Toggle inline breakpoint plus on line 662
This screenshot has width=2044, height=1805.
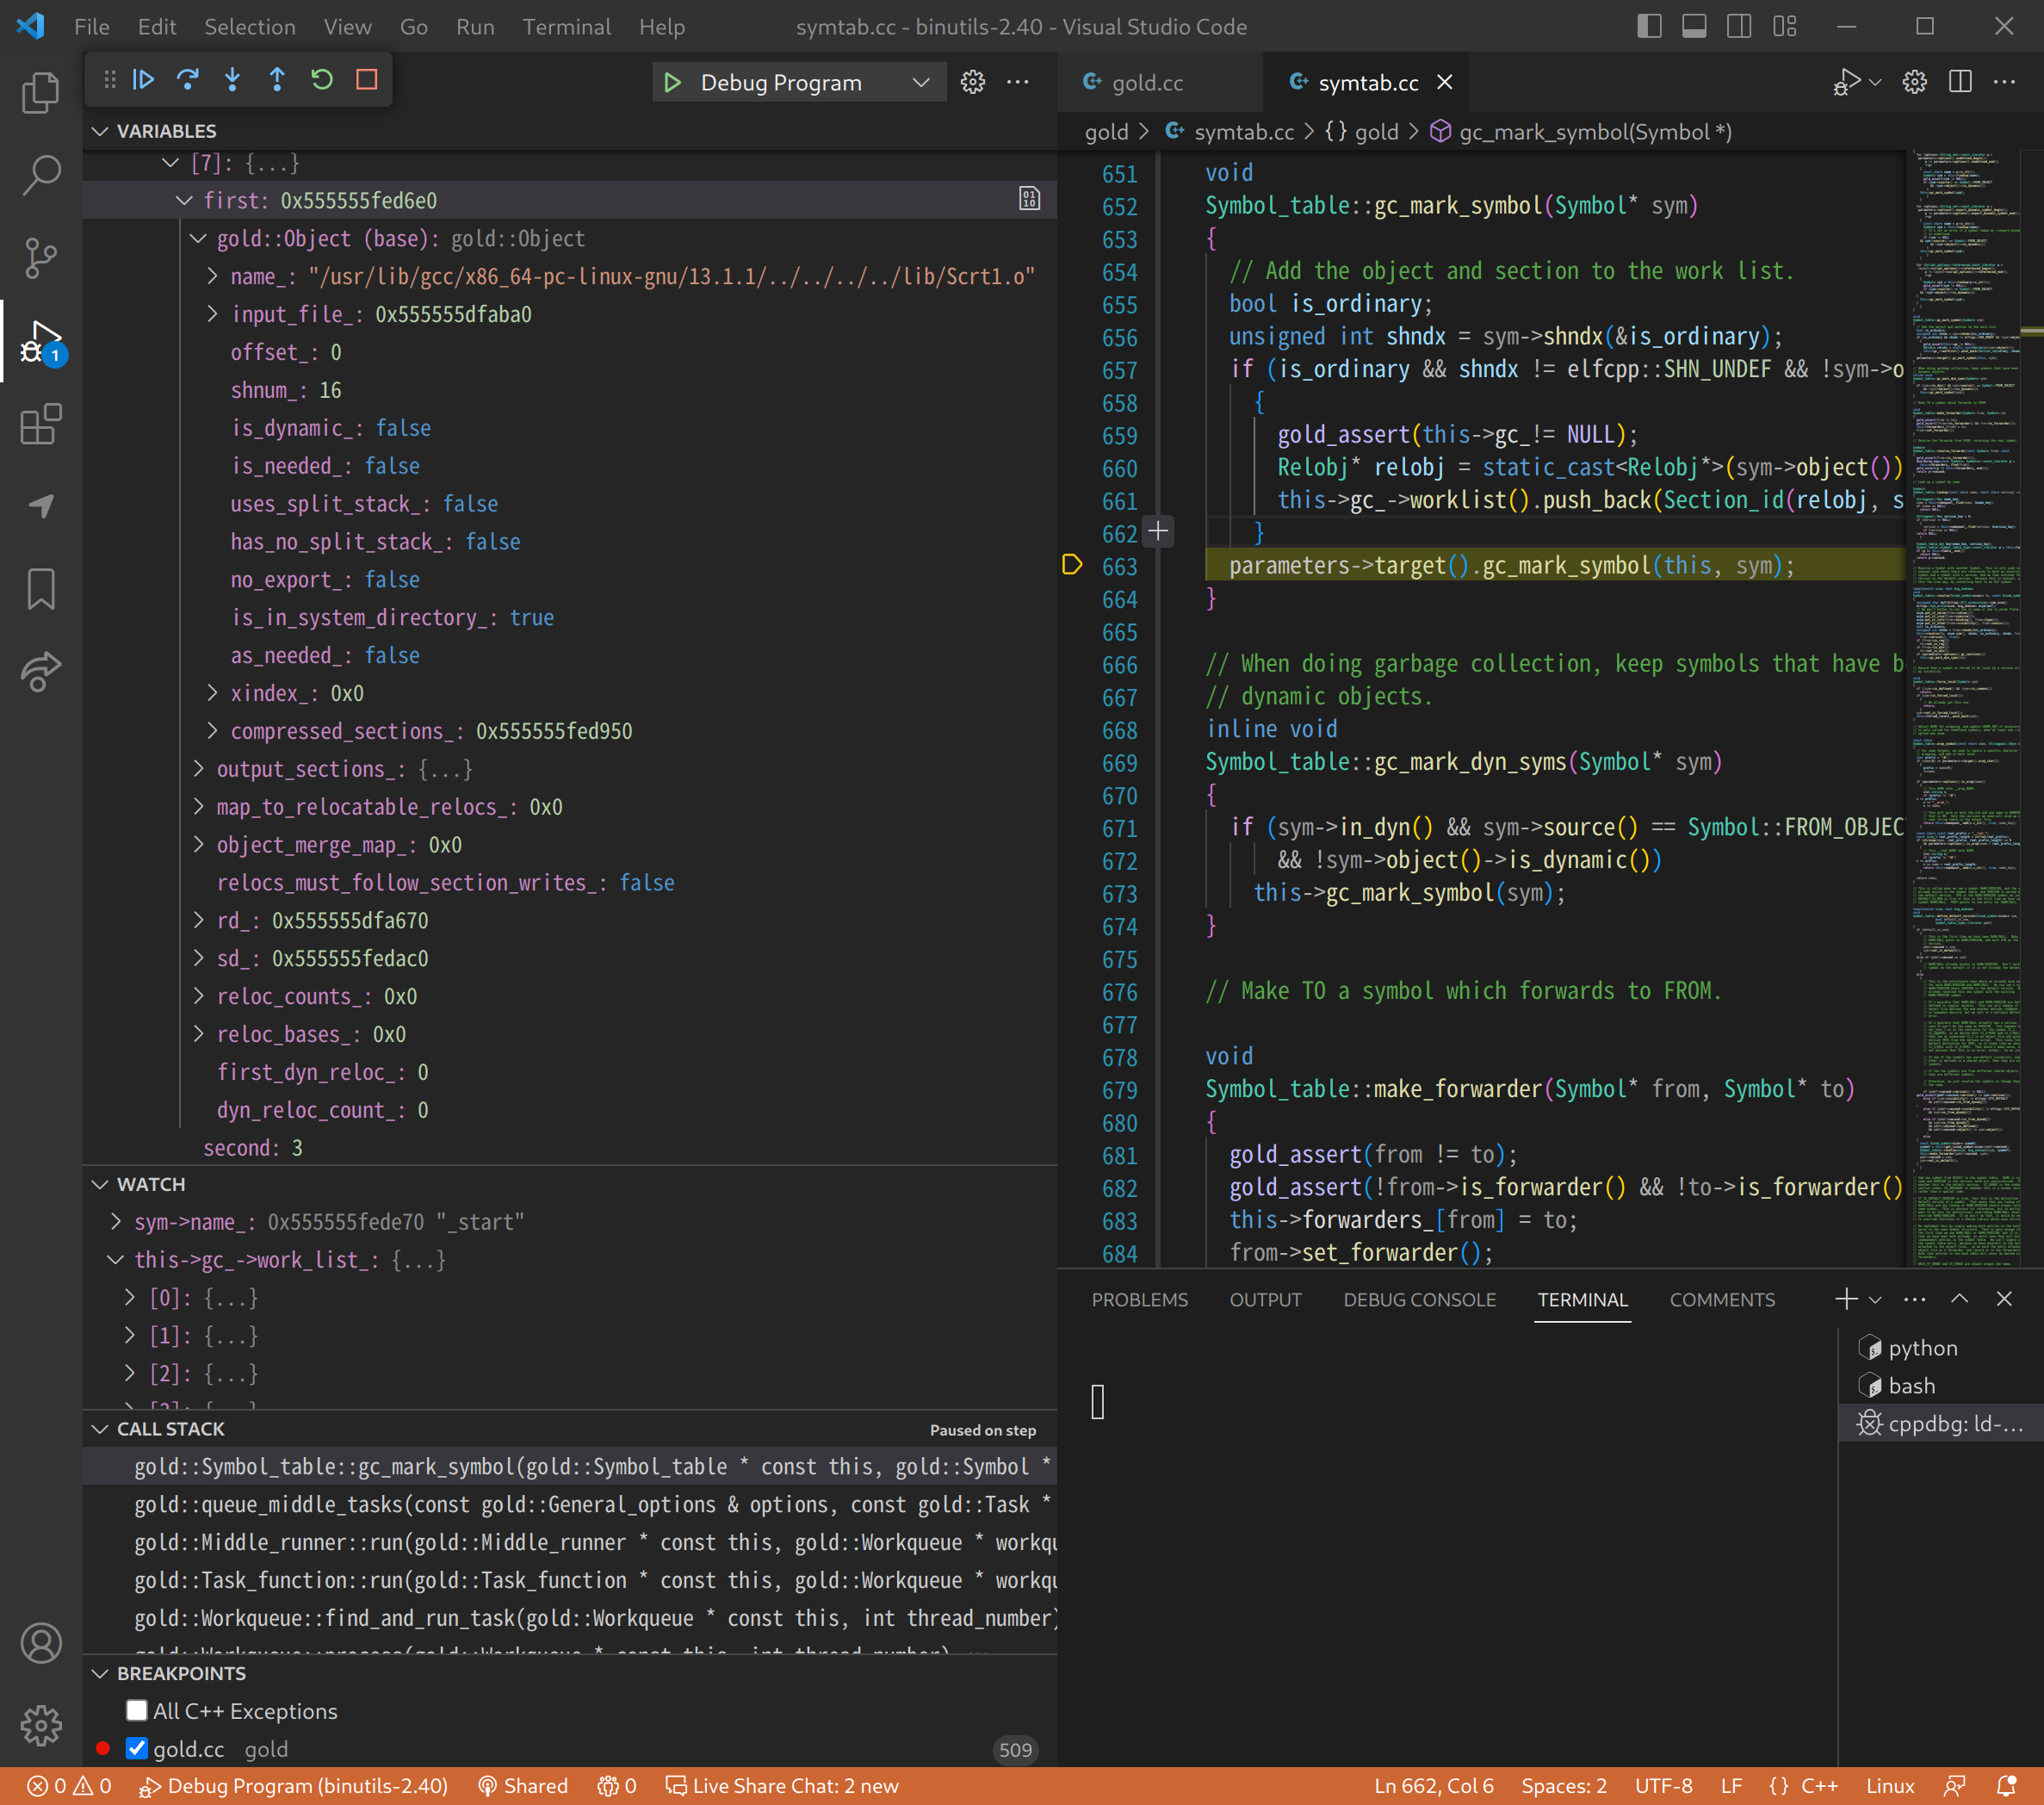[x=1157, y=531]
